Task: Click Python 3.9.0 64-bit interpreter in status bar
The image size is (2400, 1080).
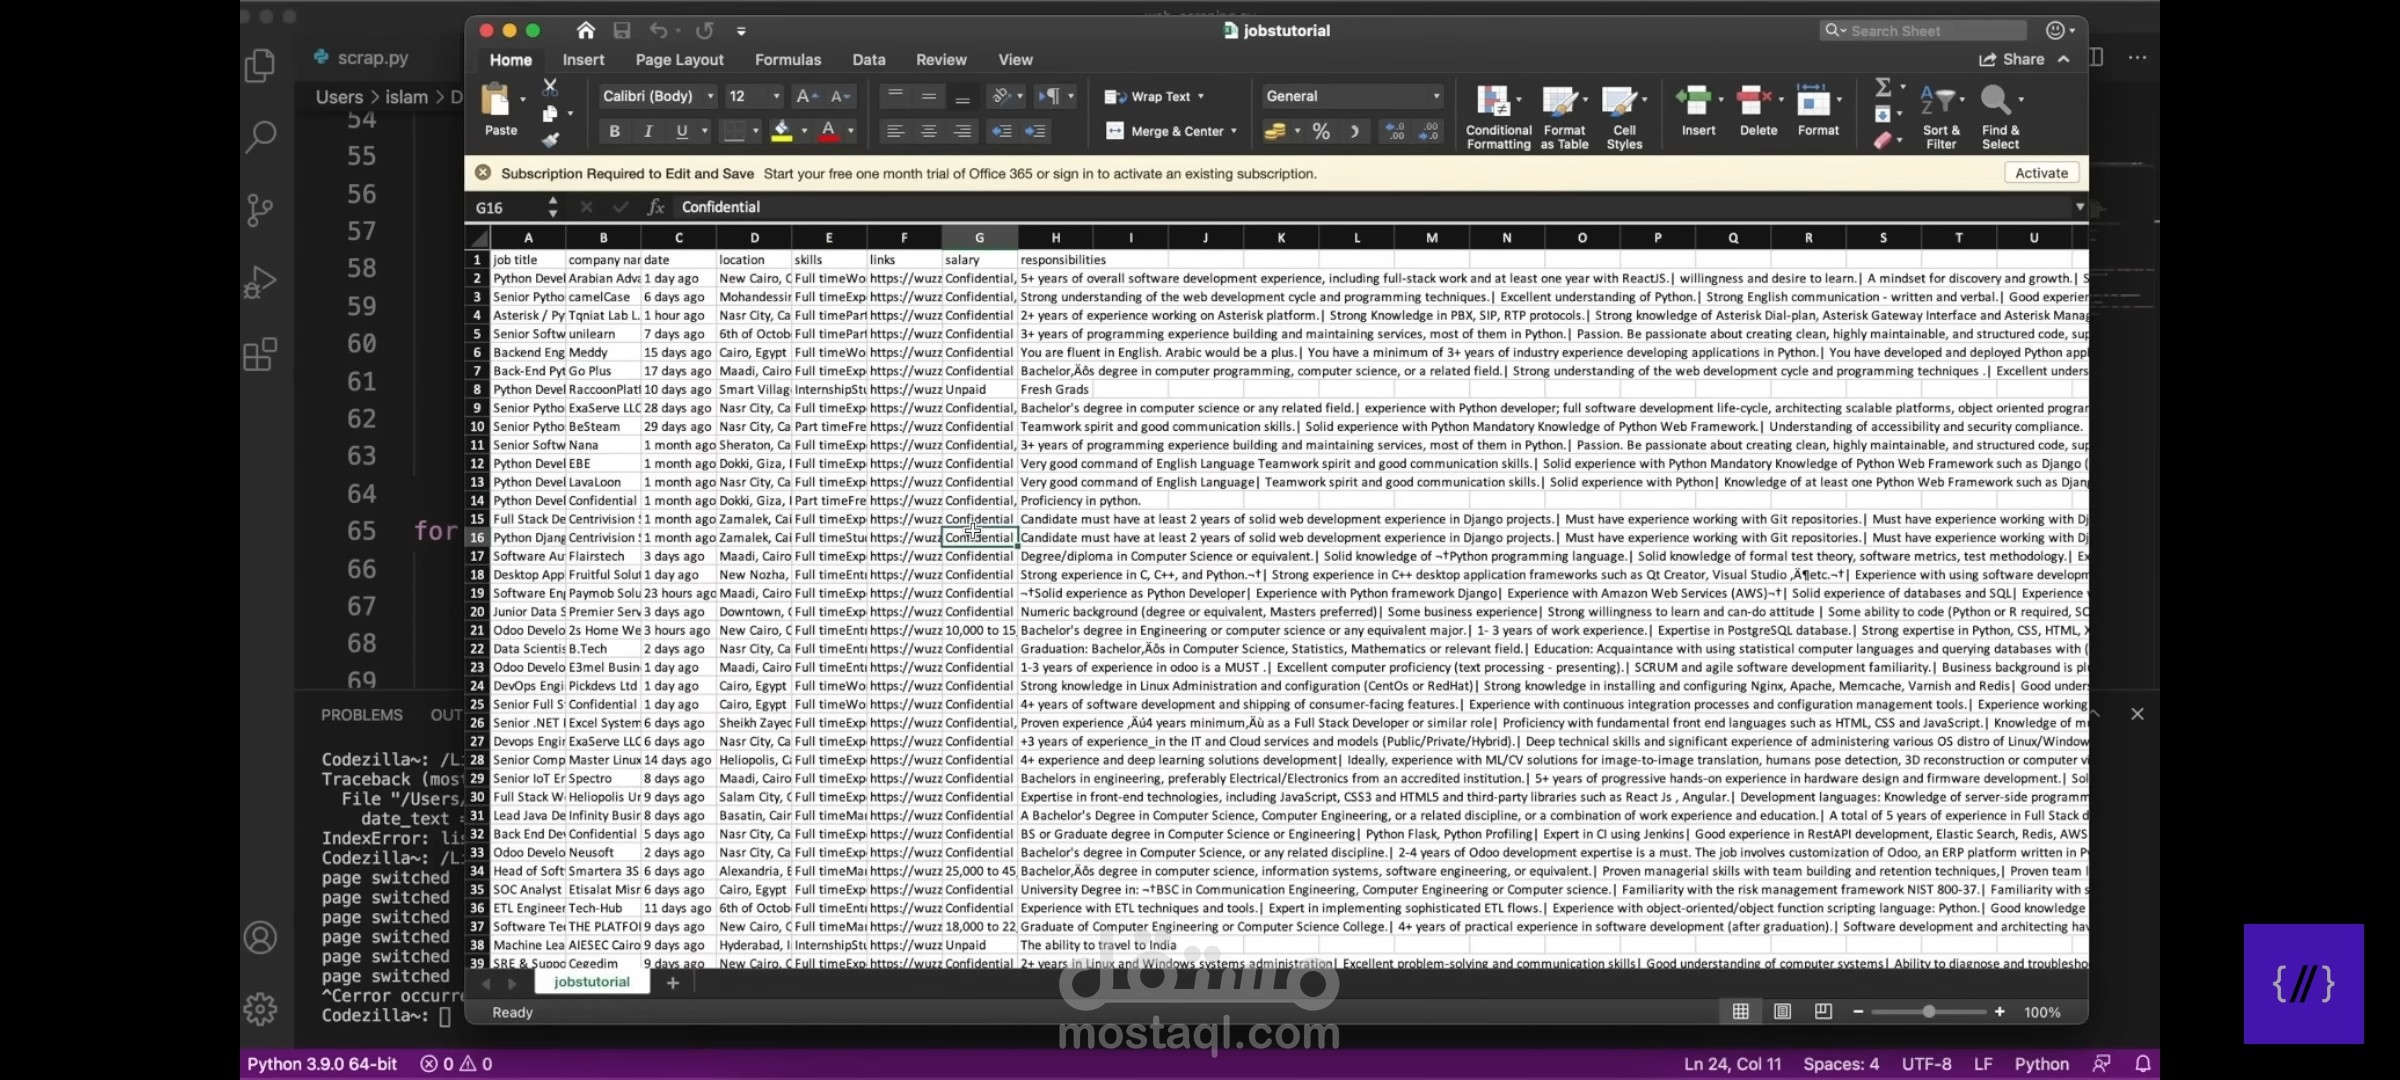Action: pos(322,1064)
